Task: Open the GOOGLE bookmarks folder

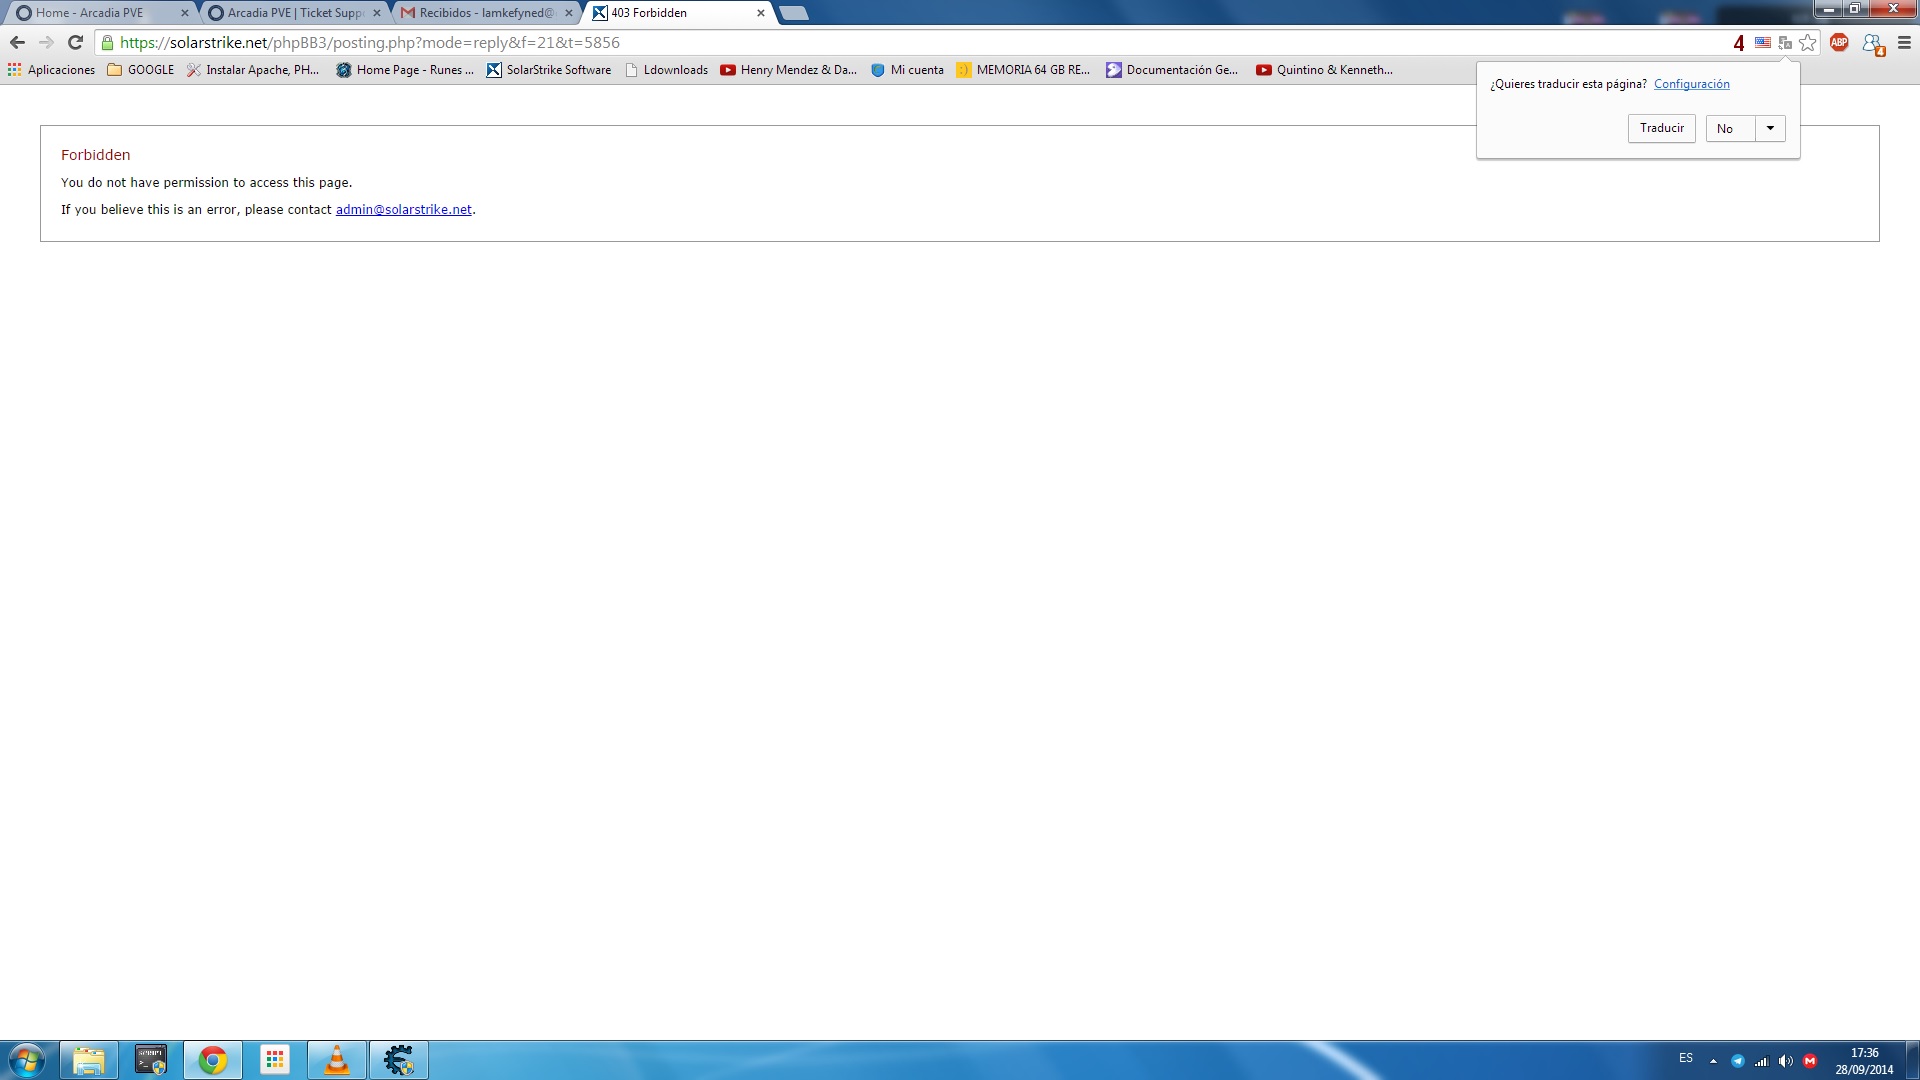Action: [141, 70]
